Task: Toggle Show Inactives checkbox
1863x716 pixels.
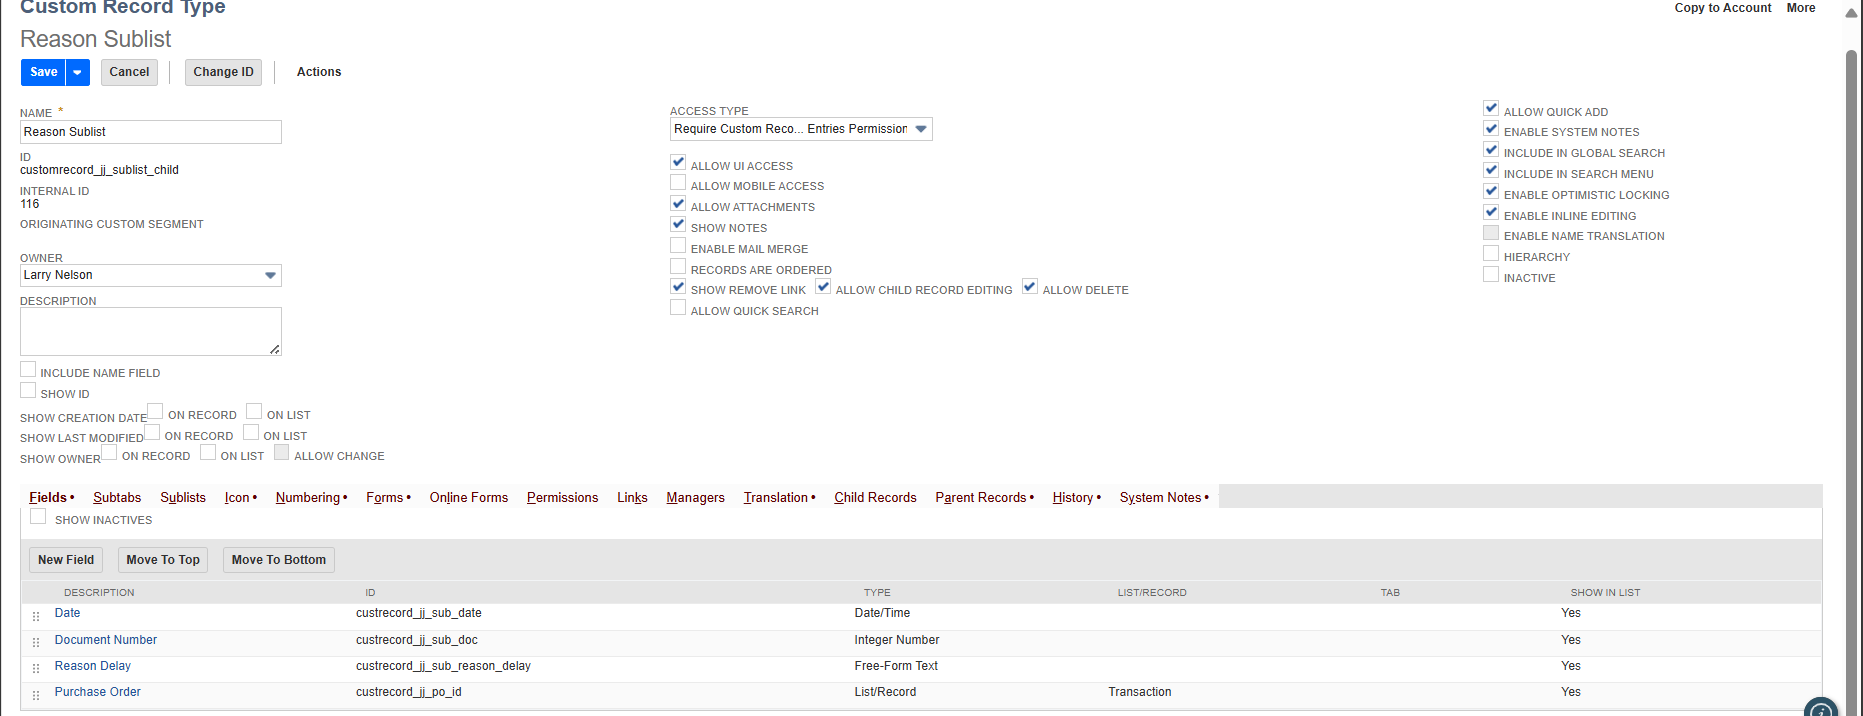Action: (38, 517)
